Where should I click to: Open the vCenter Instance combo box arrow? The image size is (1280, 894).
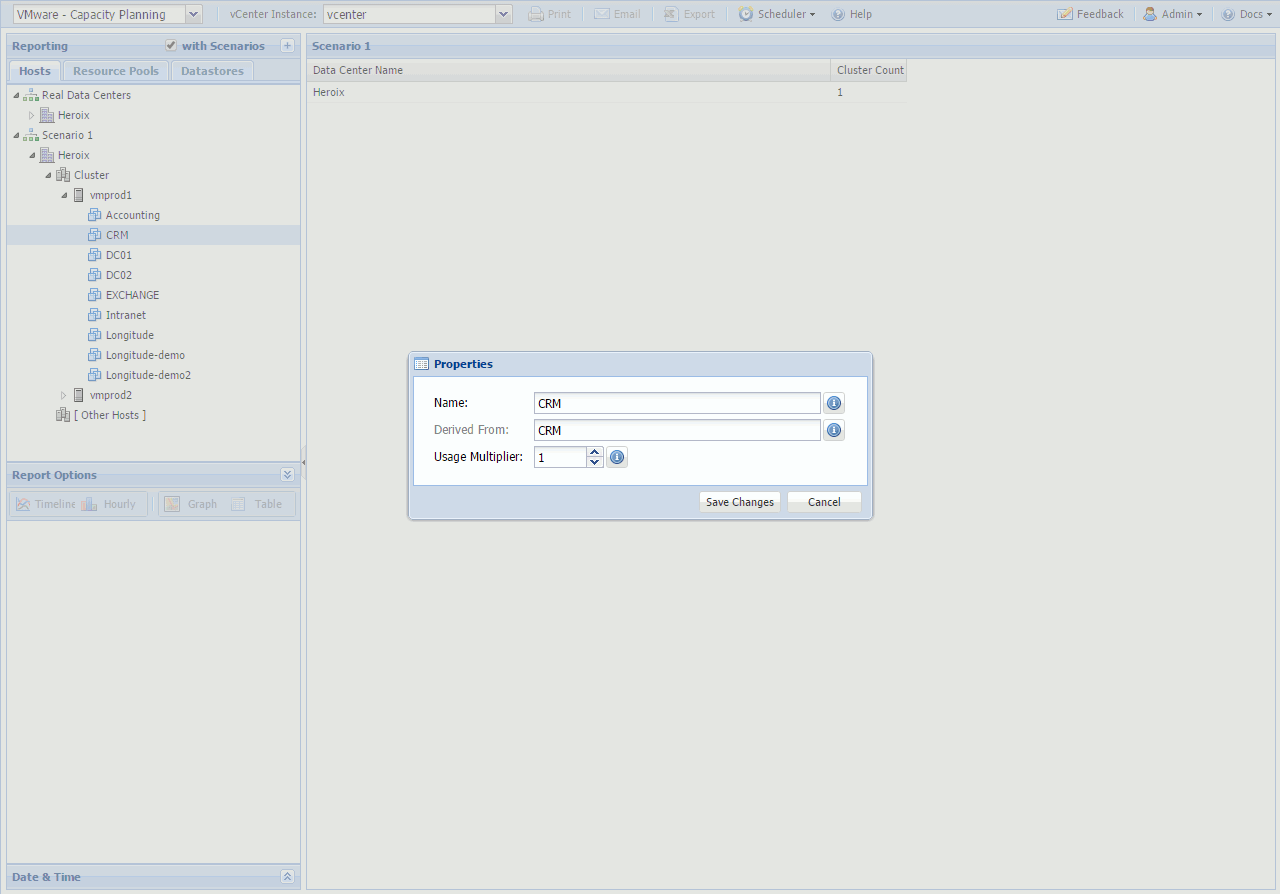tap(504, 14)
